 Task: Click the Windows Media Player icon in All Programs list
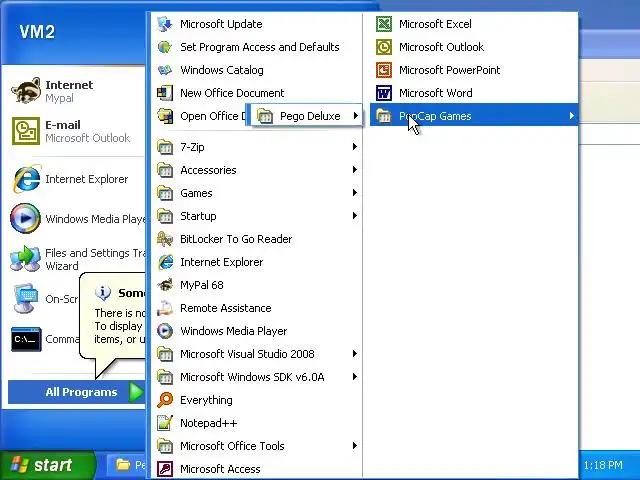click(165, 331)
